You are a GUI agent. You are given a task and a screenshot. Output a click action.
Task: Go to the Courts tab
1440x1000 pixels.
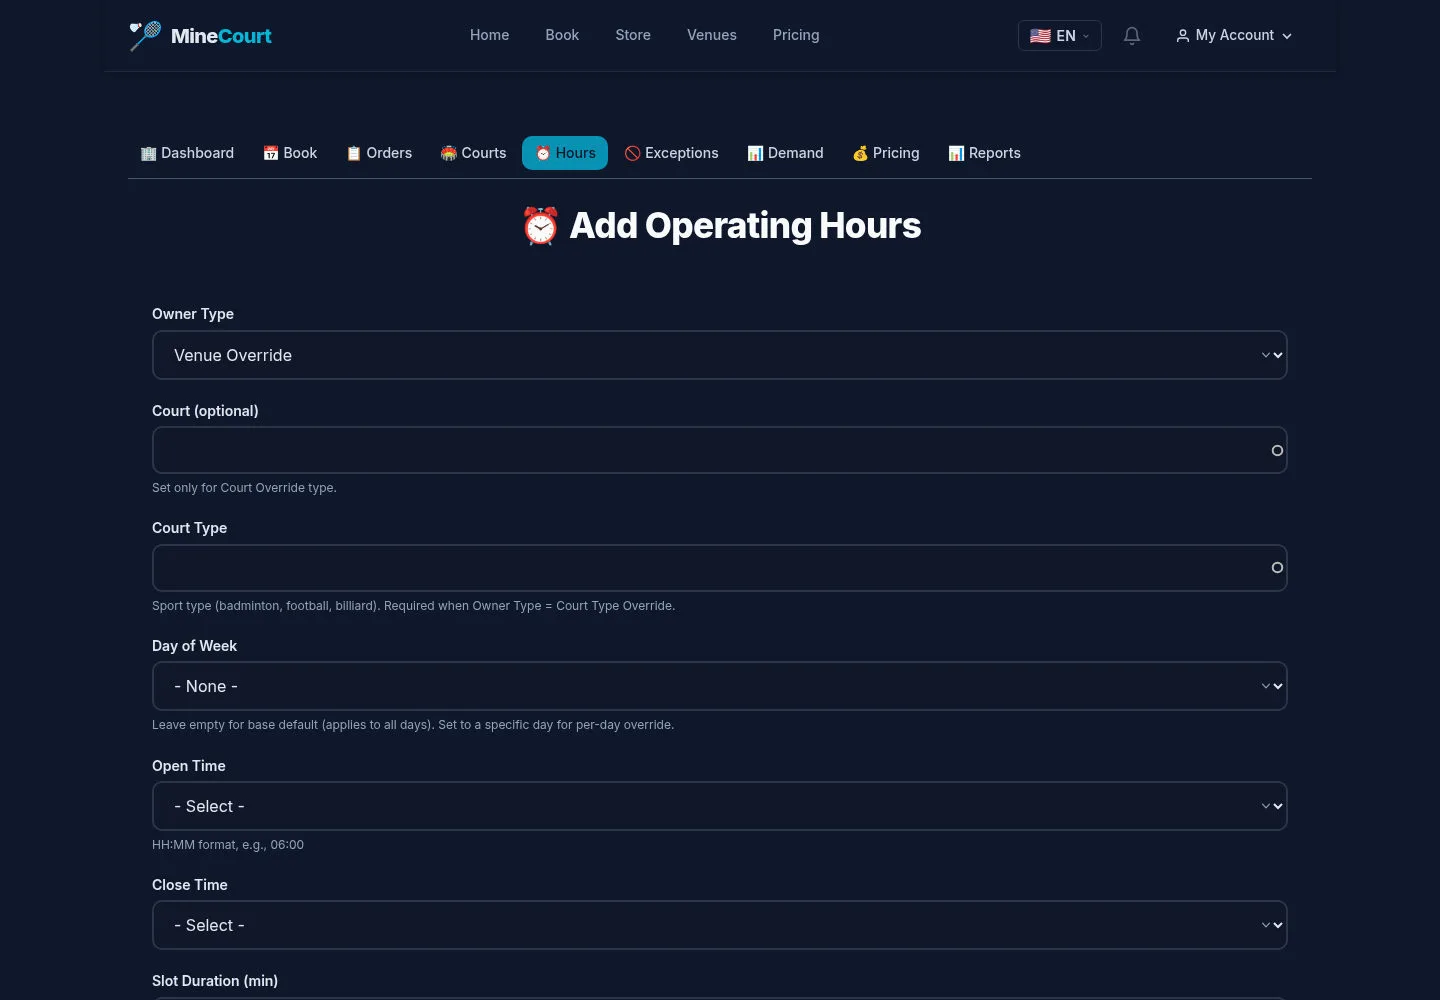474,153
